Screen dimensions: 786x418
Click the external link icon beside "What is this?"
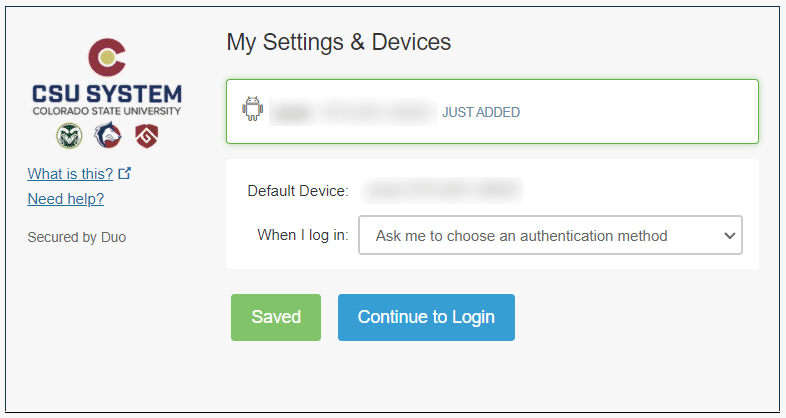[125, 173]
